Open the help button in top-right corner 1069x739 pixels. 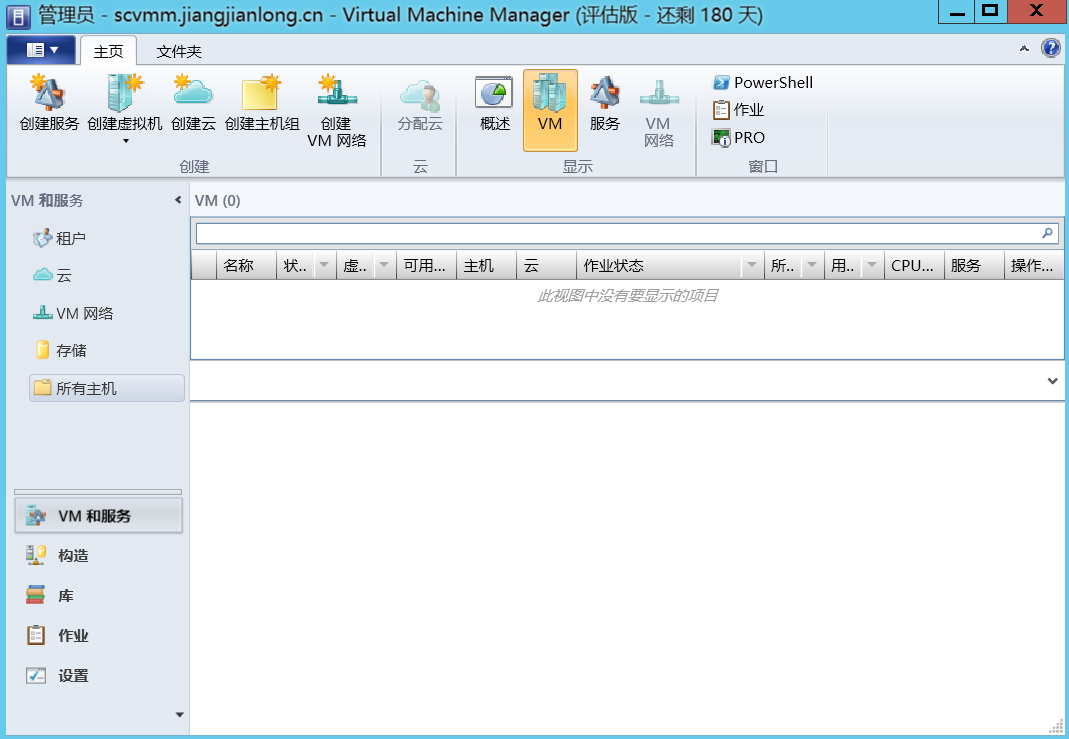click(1051, 48)
